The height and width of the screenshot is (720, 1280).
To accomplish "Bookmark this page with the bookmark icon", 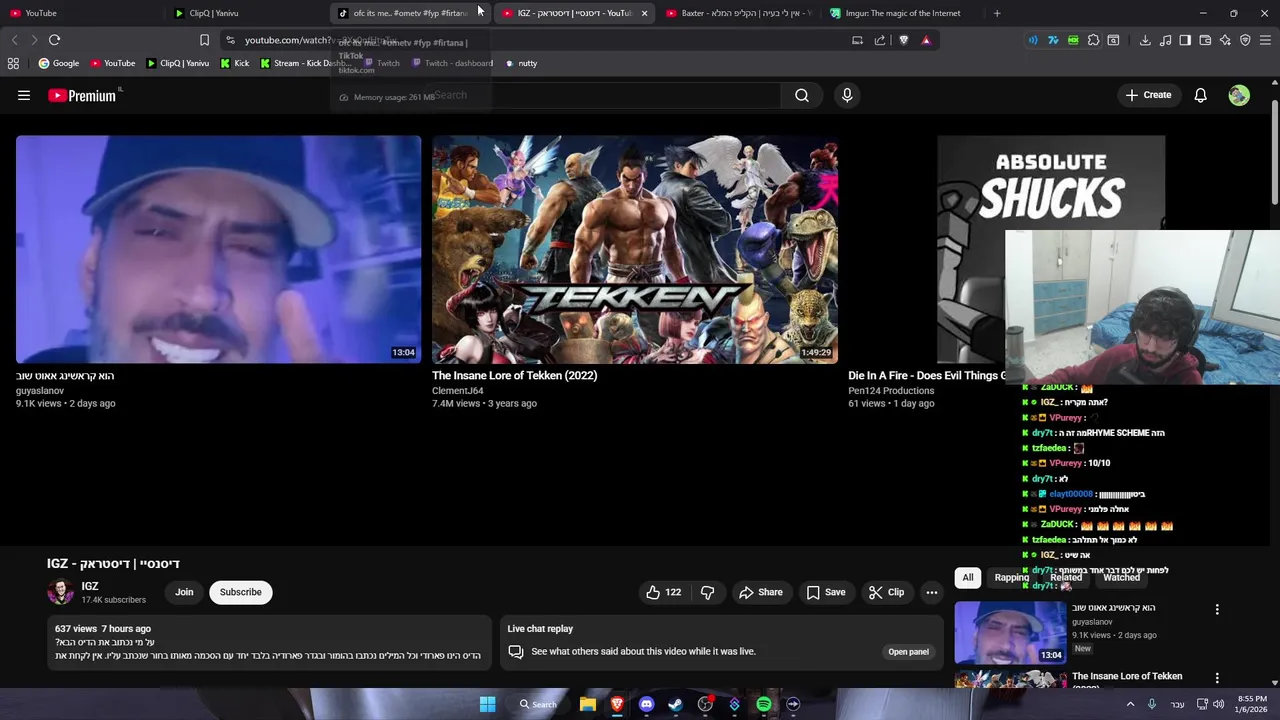I will tap(204, 40).
